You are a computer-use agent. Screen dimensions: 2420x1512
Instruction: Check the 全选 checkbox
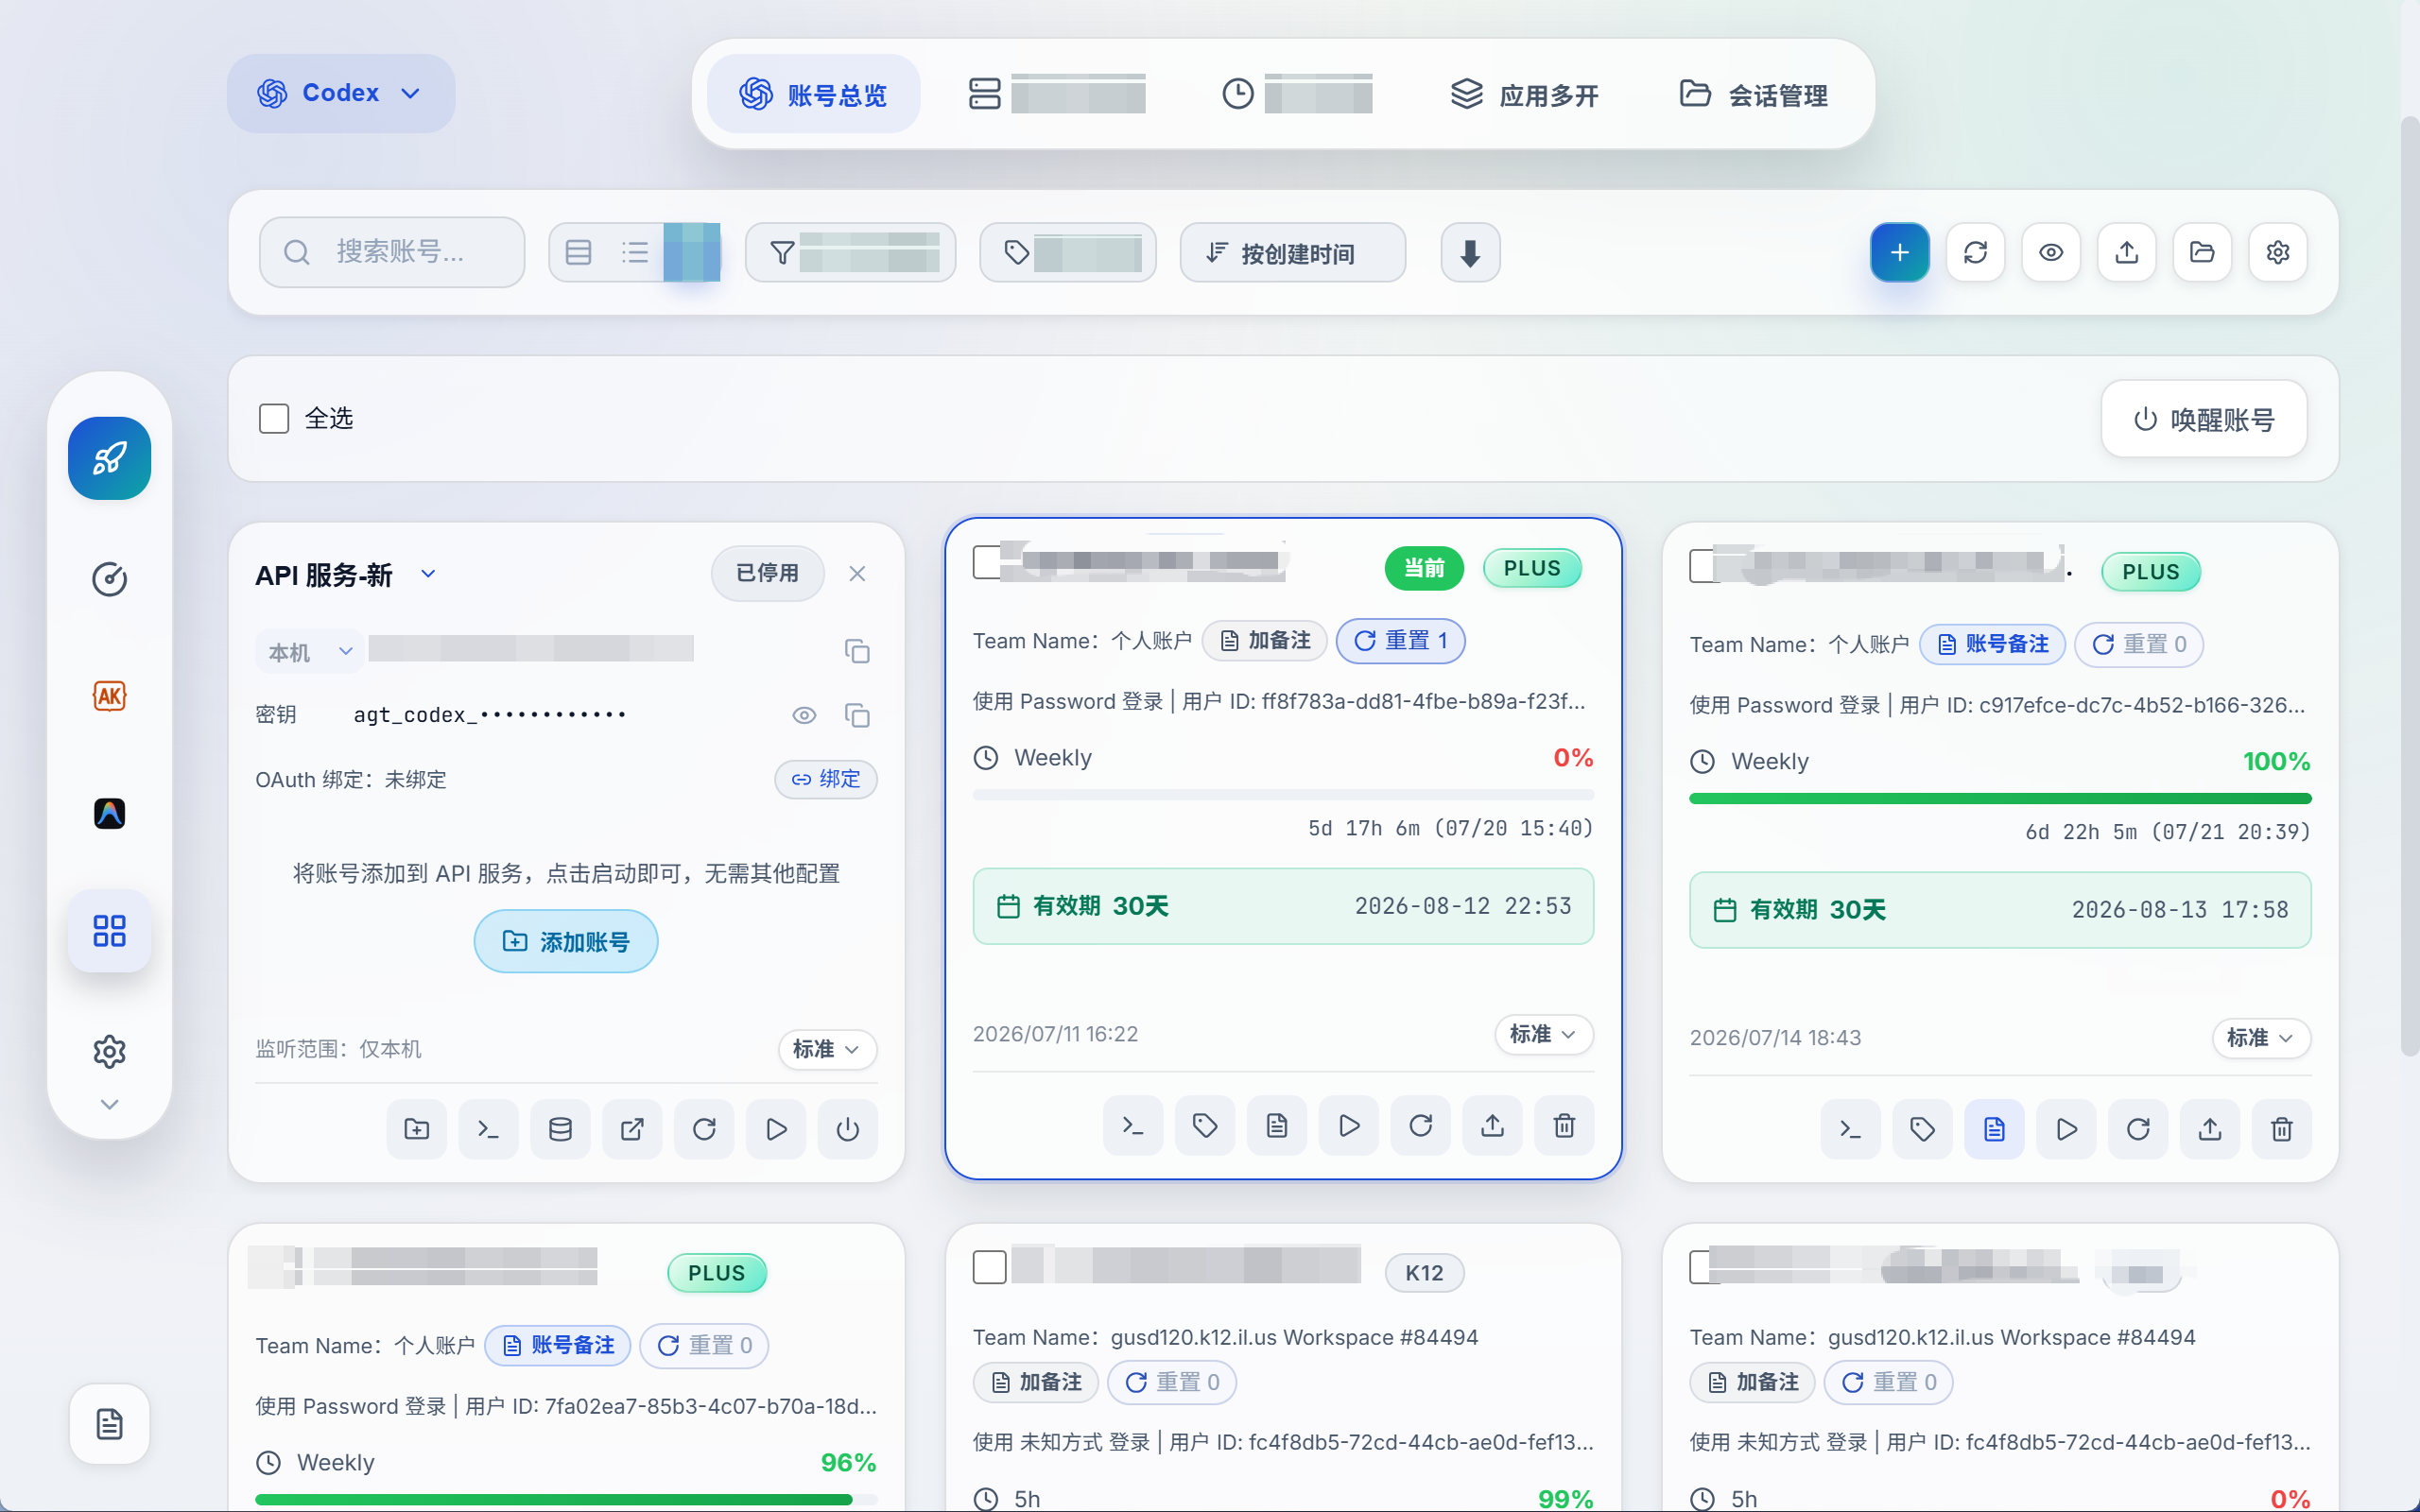click(x=274, y=418)
